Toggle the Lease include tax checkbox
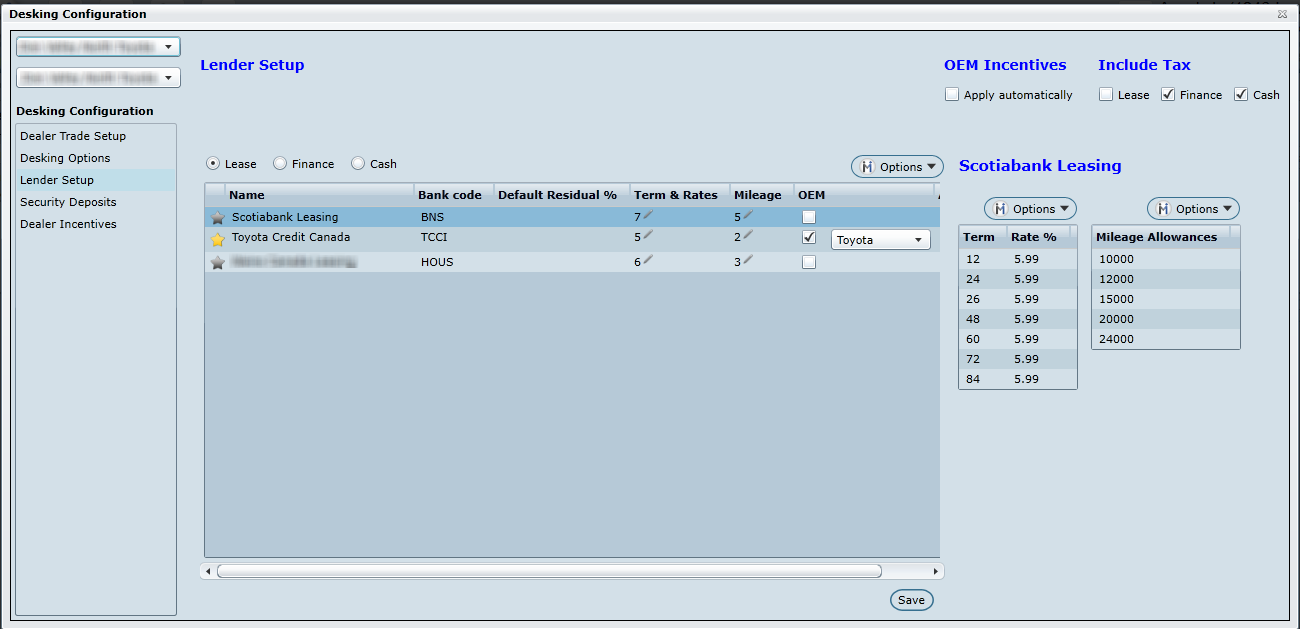This screenshot has width=1300, height=629. point(1106,95)
